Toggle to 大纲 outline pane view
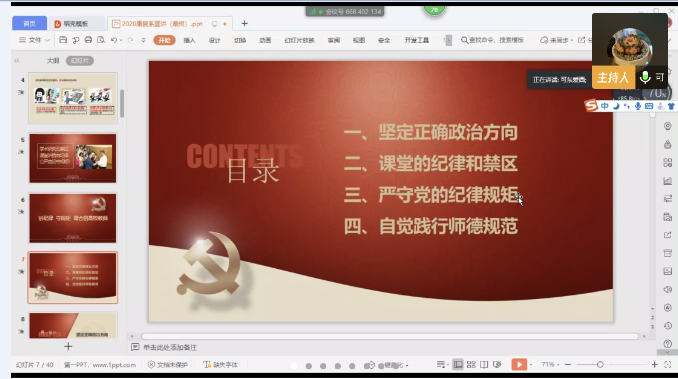678x379 pixels. 53,61
